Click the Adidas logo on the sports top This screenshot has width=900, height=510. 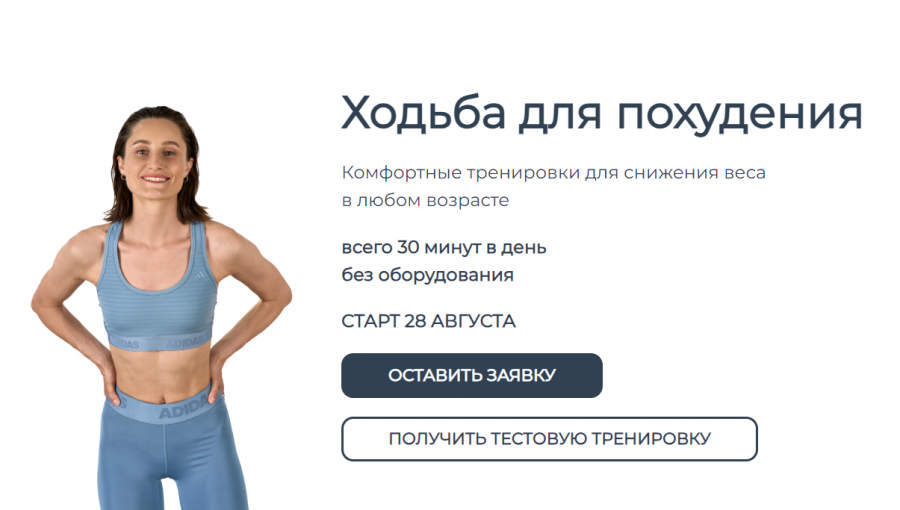pyautogui.click(x=200, y=277)
